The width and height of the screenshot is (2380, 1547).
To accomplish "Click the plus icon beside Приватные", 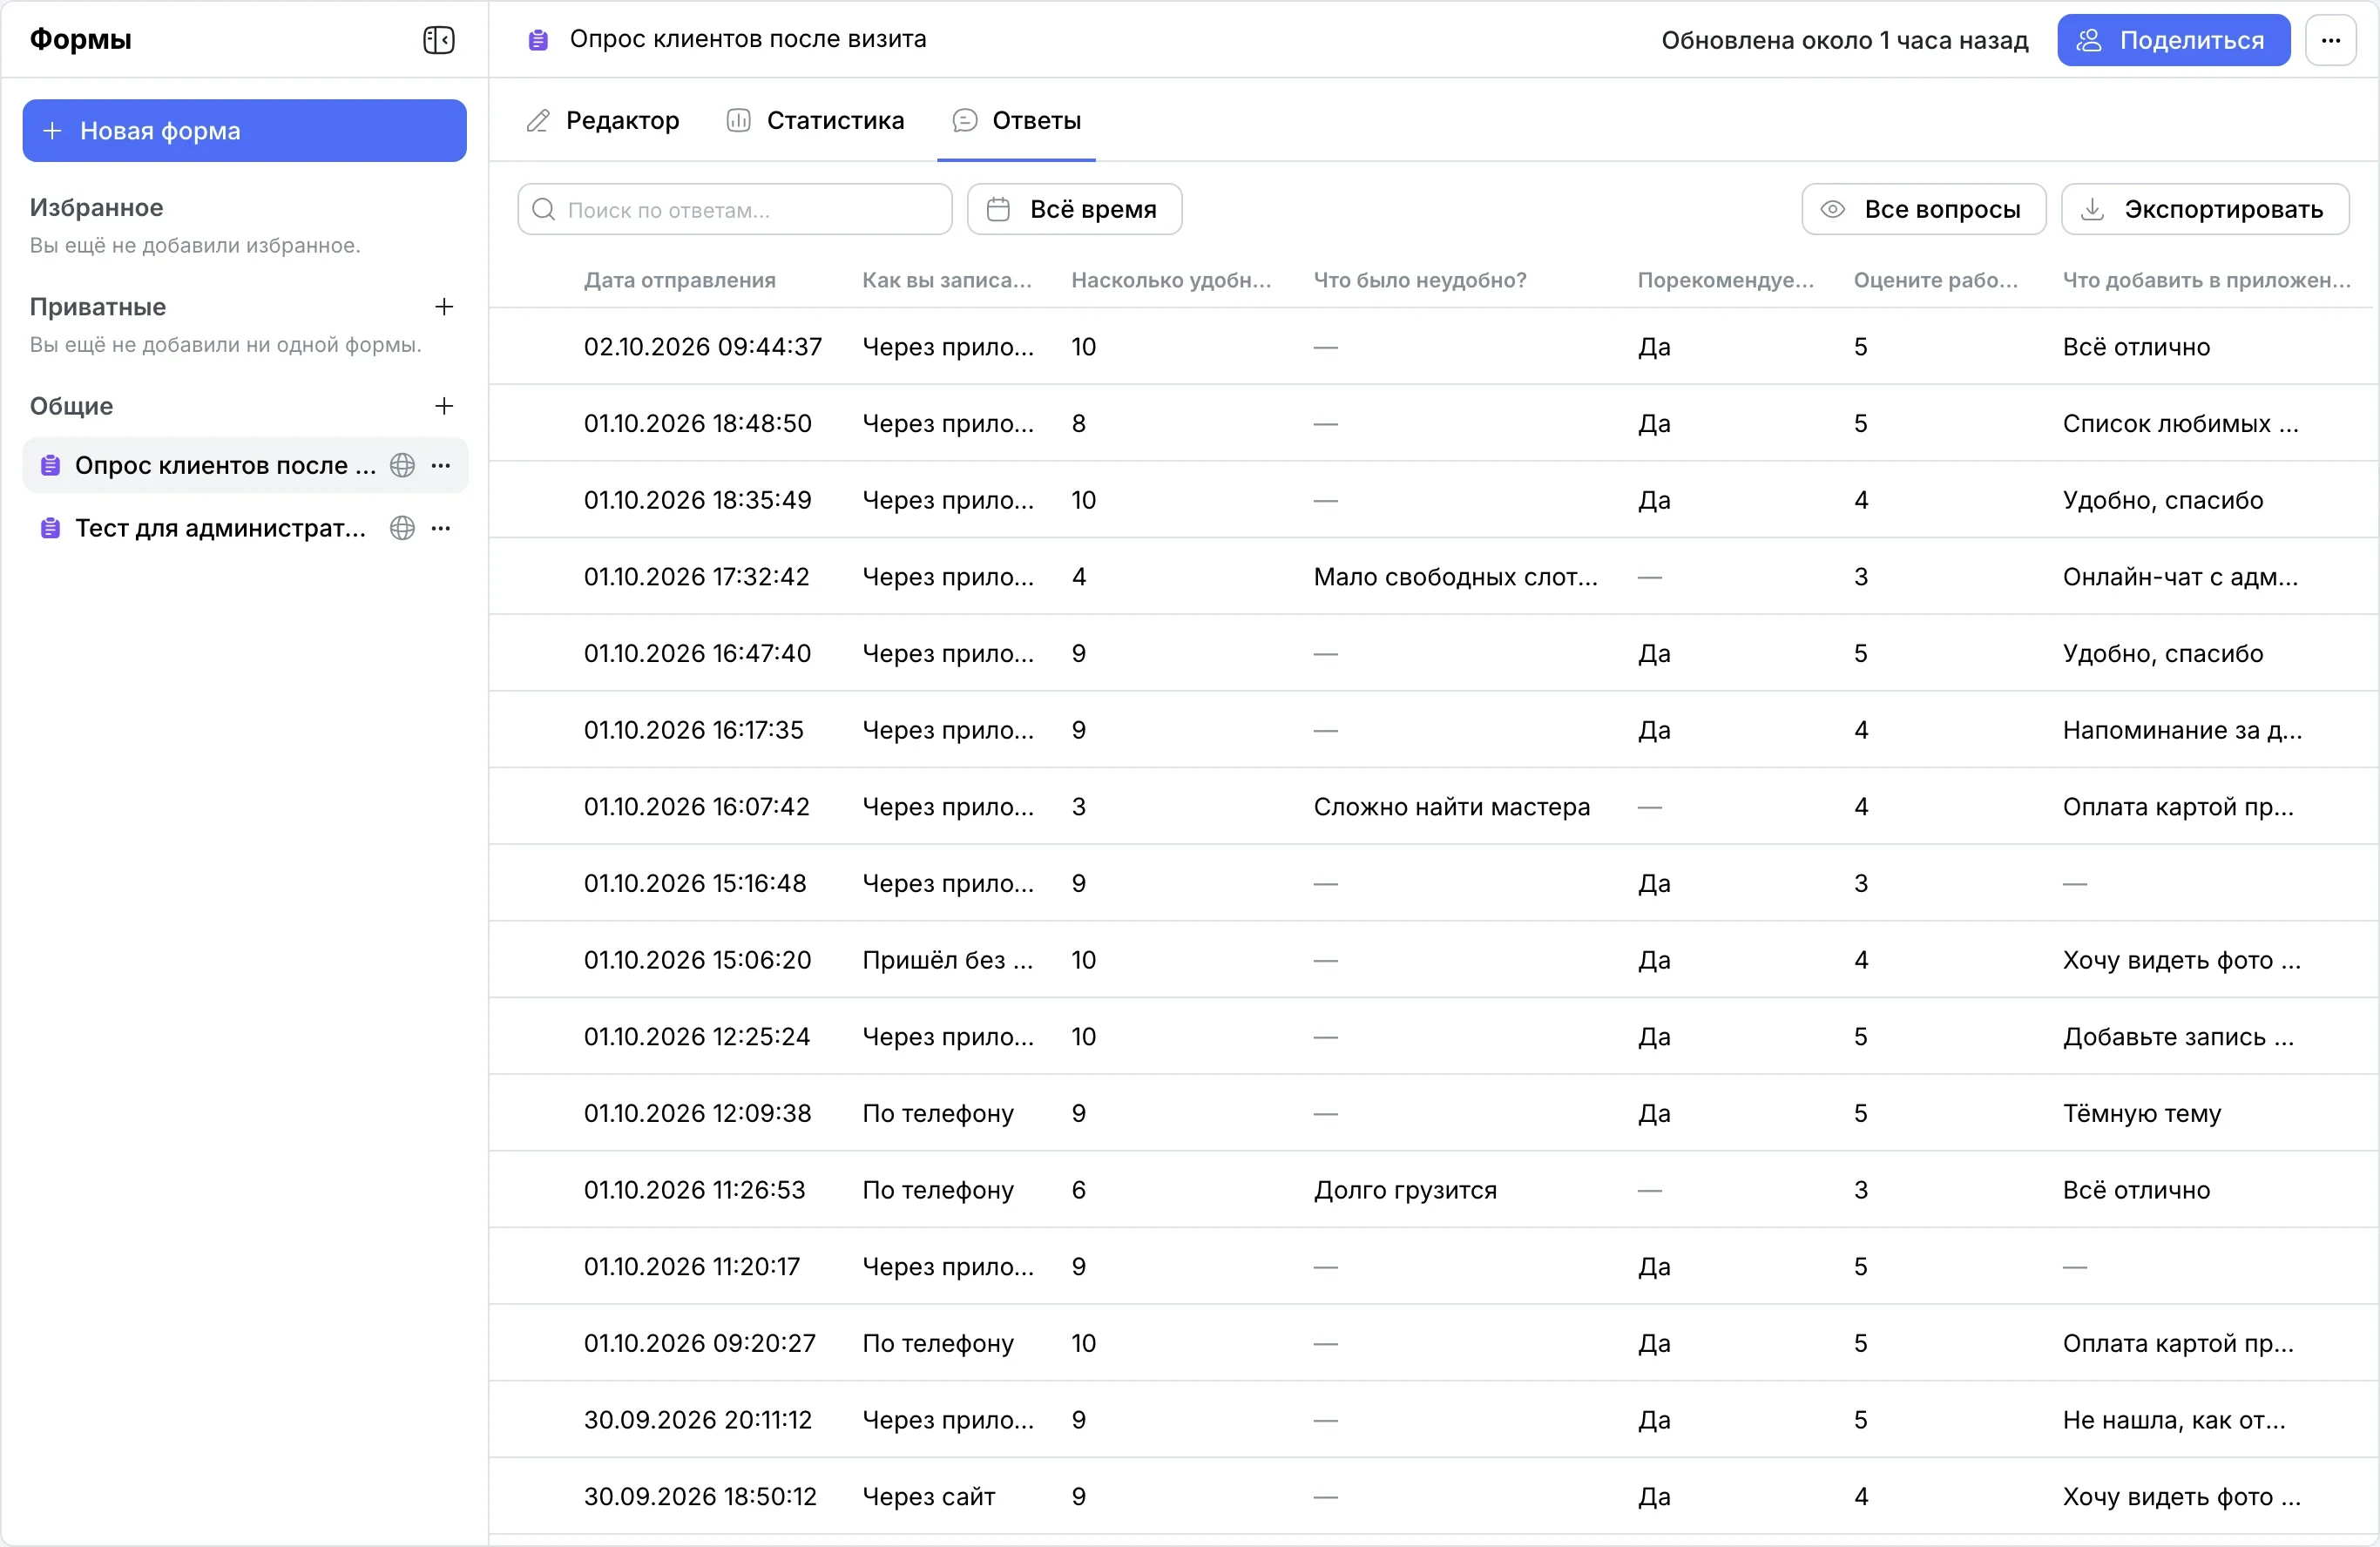I will pyautogui.click(x=444, y=306).
